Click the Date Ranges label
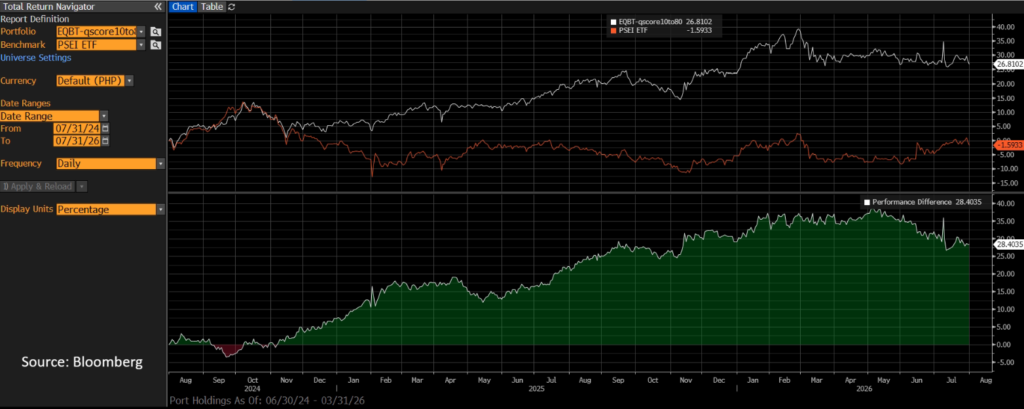1024x409 pixels. coord(25,103)
